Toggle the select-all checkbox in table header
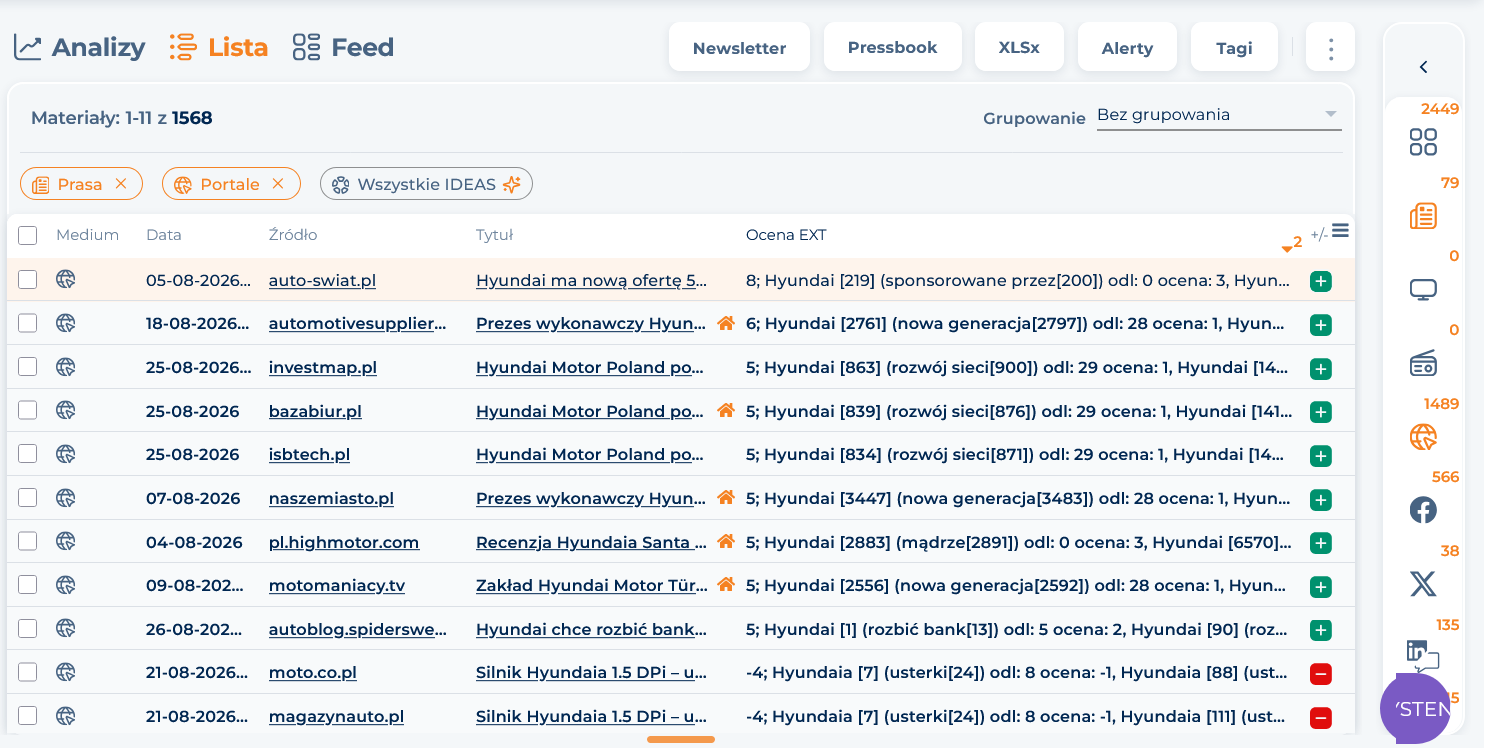Screen dimensions: 1485x748 (x=27, y=235)
